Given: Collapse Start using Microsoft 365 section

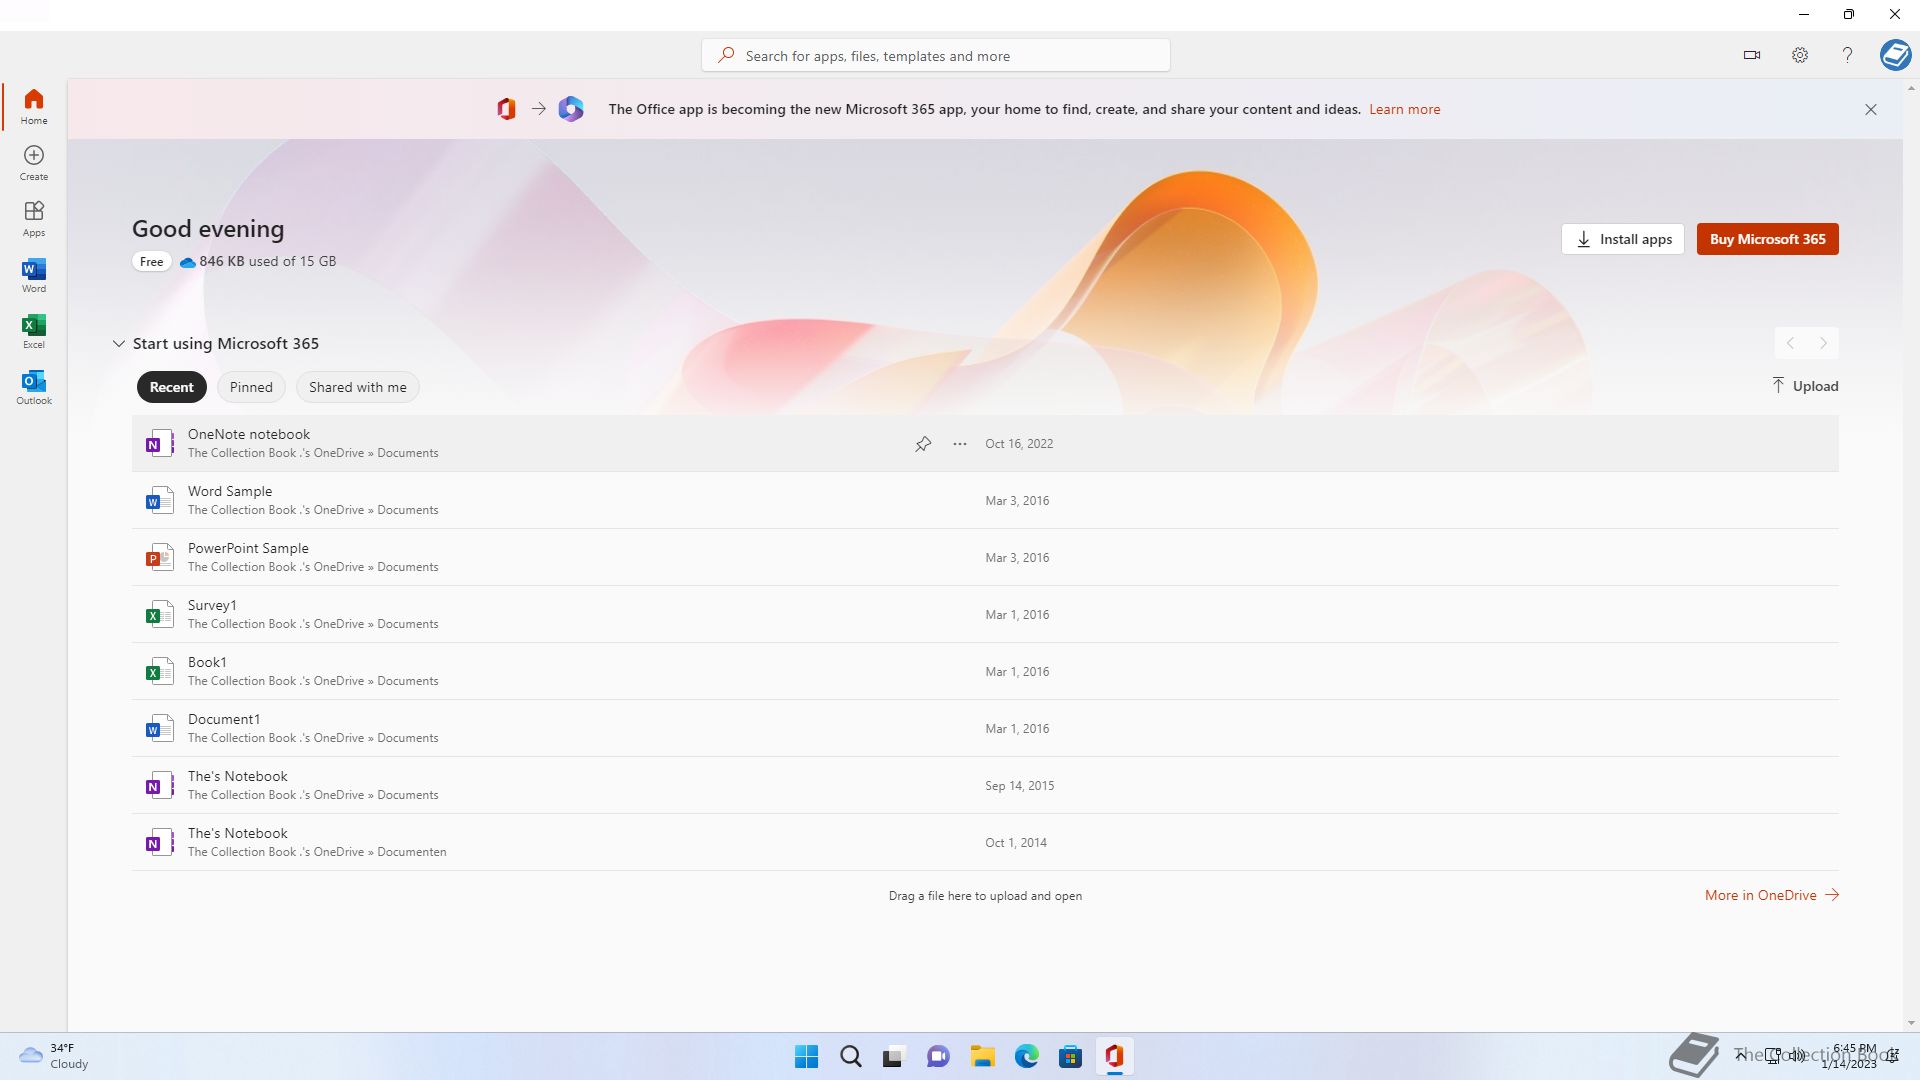Looking at the screenshot, I should pos(119,343).
